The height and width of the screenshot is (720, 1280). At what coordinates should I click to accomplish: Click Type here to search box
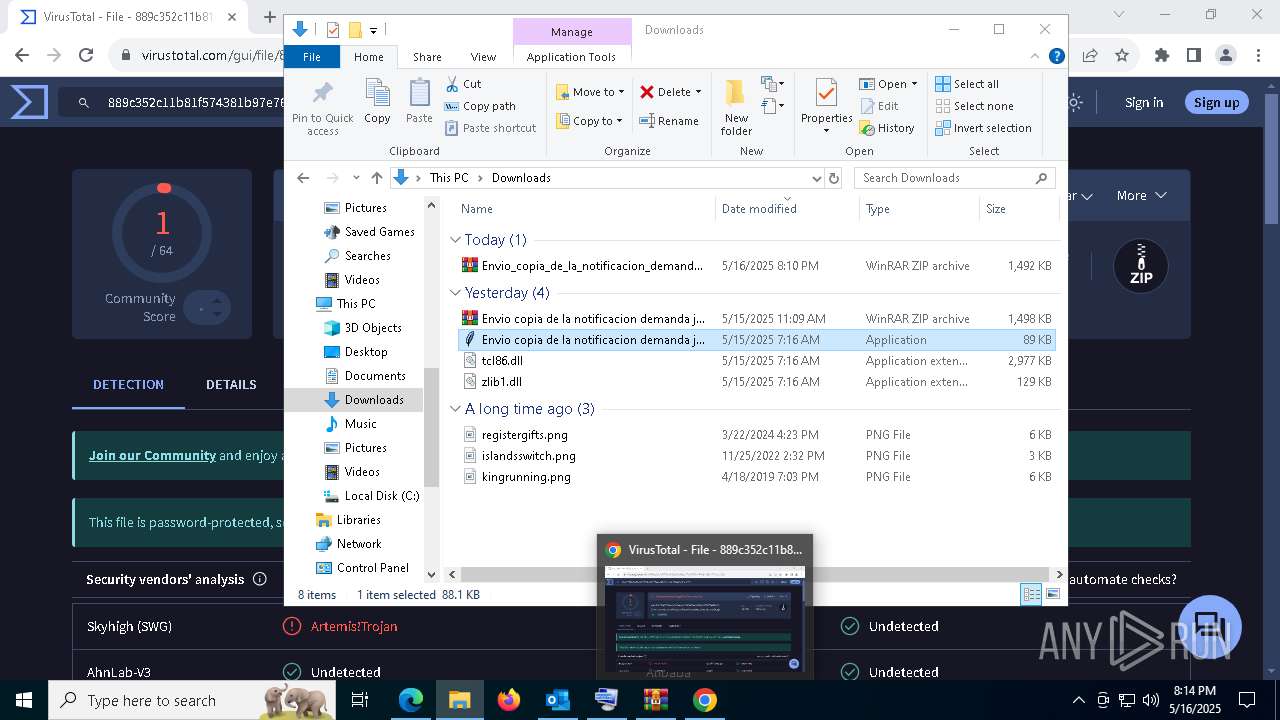[x=192, y=700]
